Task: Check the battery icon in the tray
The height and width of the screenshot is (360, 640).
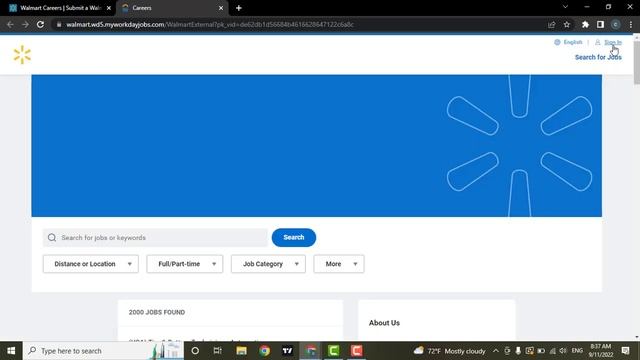Action: (541, 351)
